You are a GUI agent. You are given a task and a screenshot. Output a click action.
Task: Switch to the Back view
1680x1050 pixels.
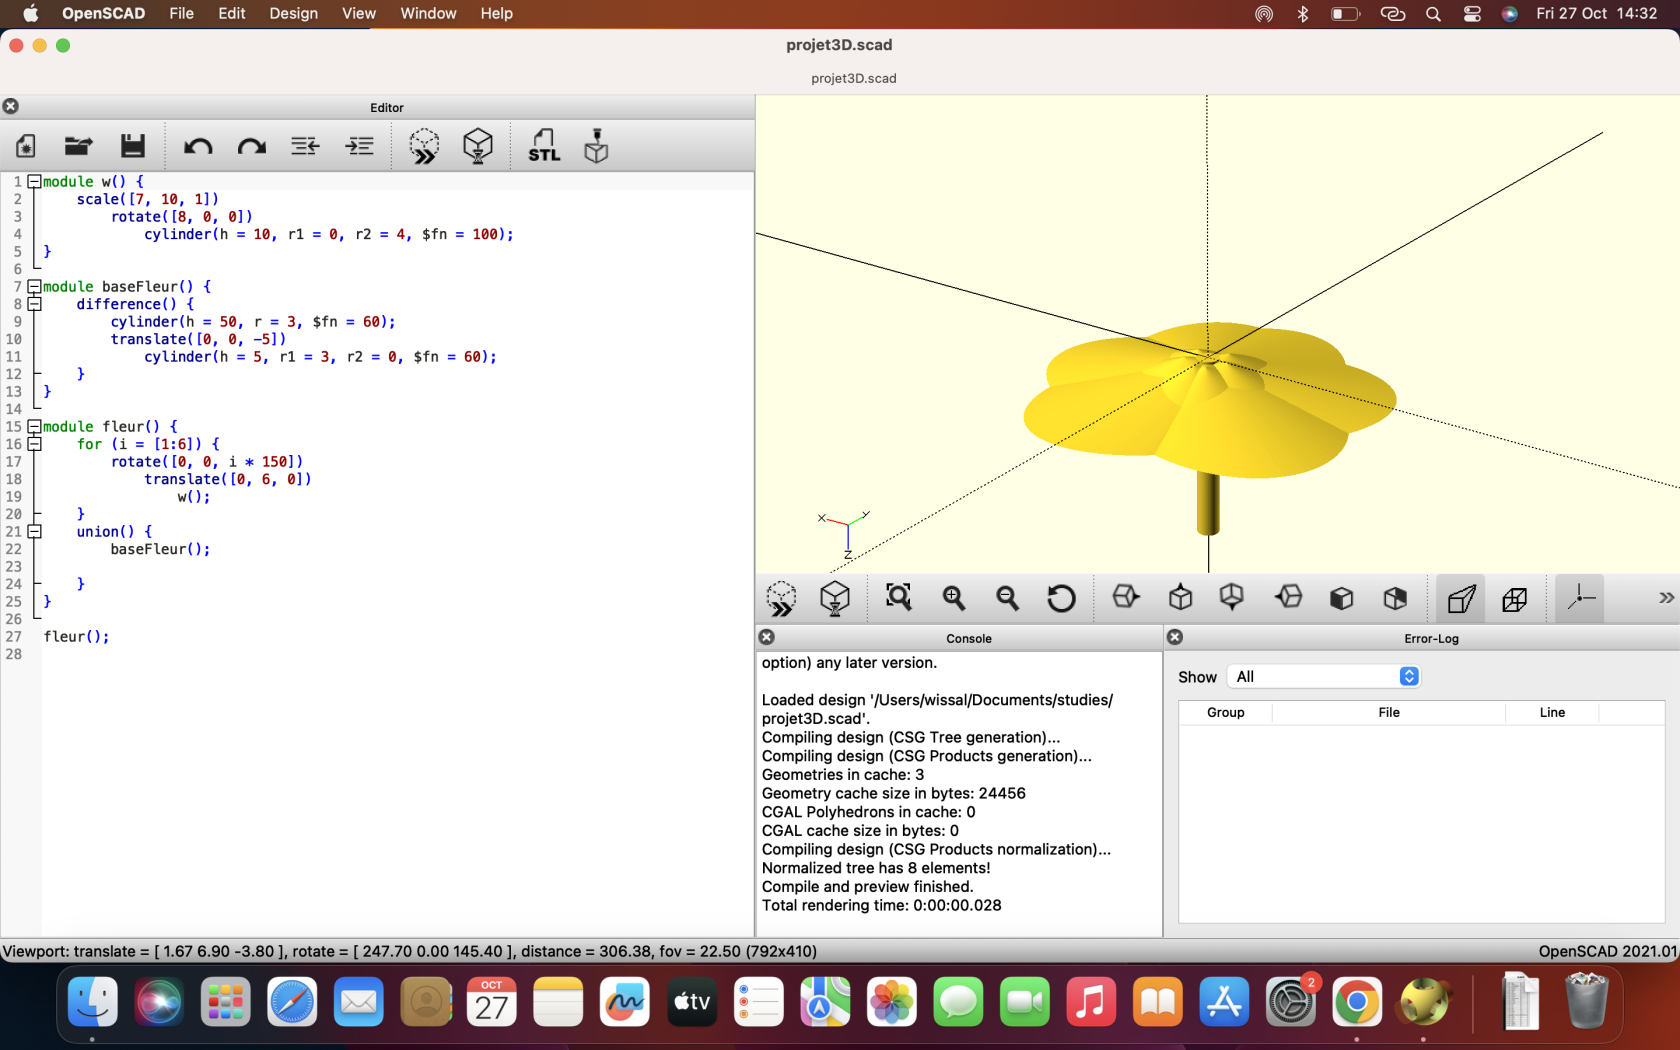pos(1395,598)
